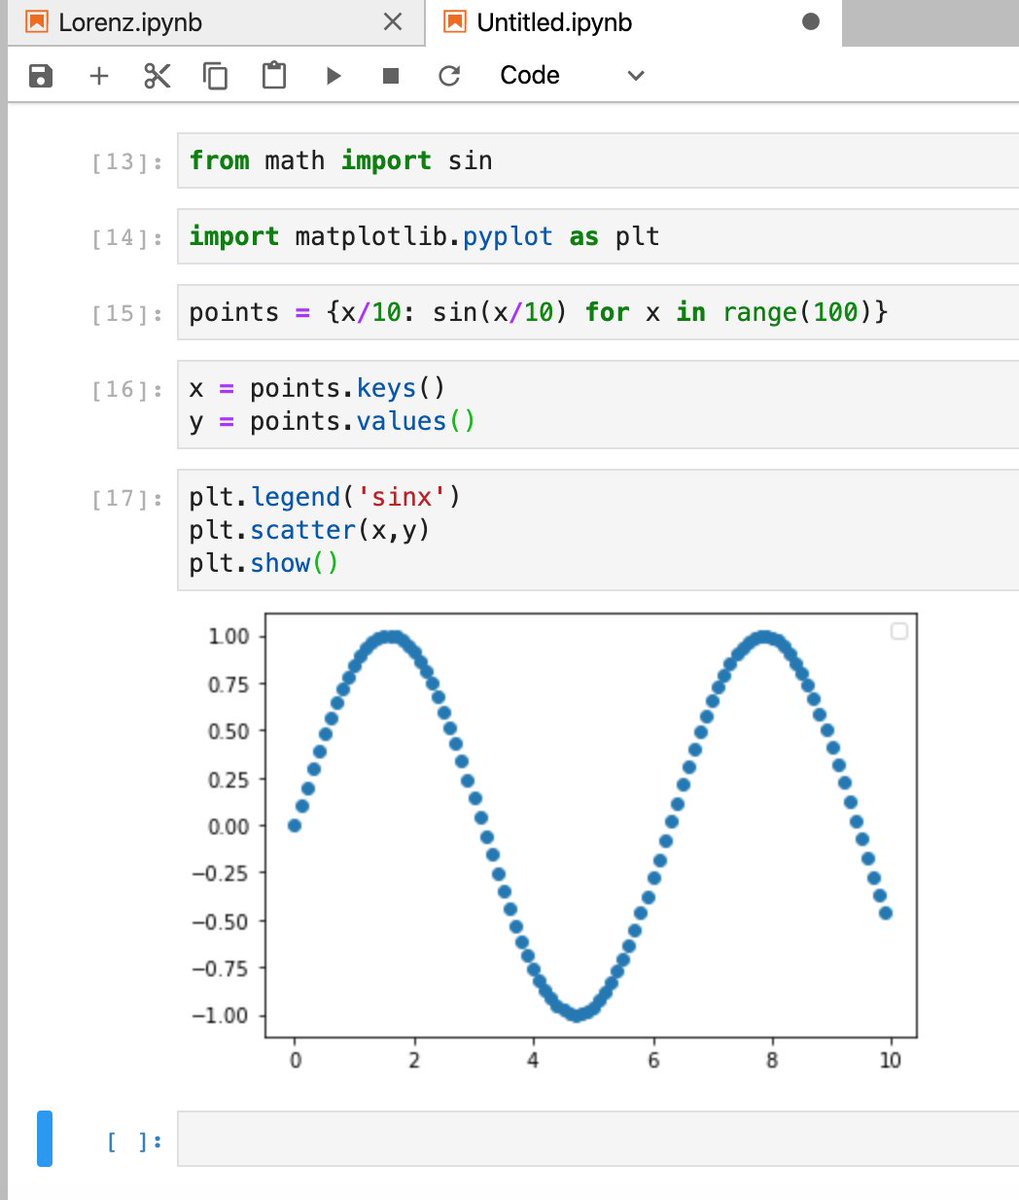Restart the kernel with the circular arrow icon

pos(449,76)
